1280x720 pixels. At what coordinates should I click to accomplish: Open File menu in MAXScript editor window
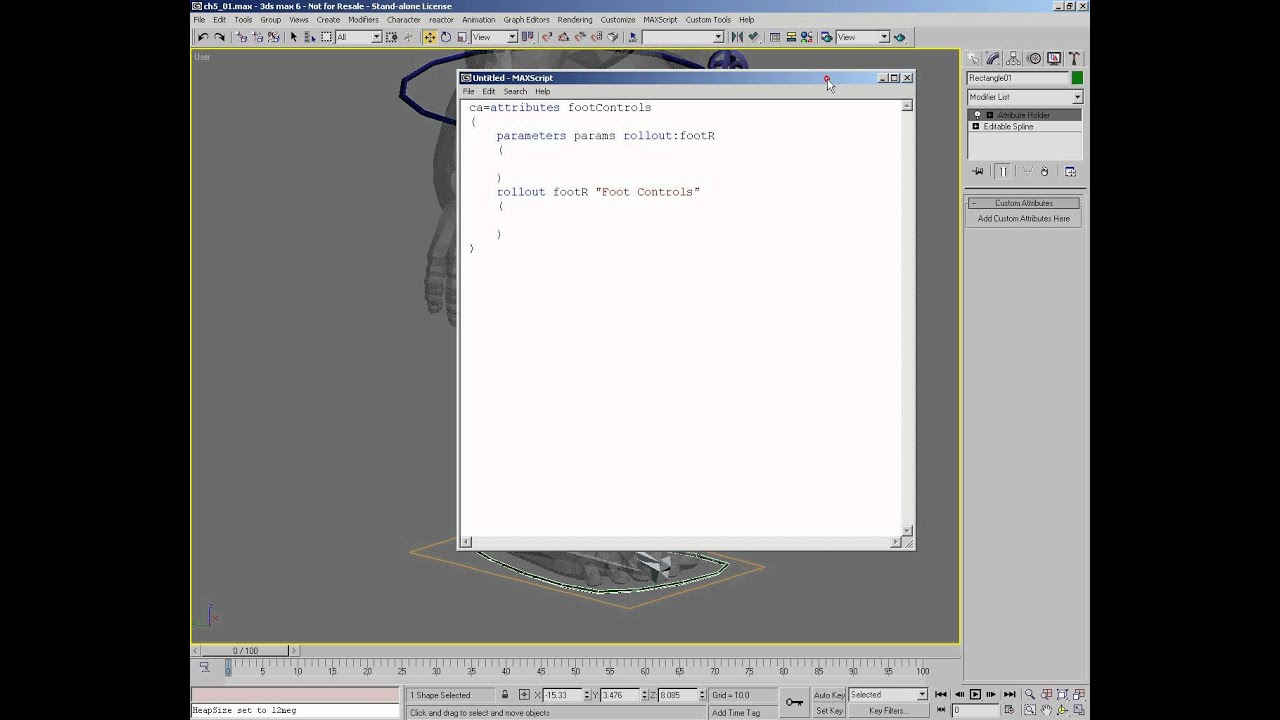click(x=468, y=91)
